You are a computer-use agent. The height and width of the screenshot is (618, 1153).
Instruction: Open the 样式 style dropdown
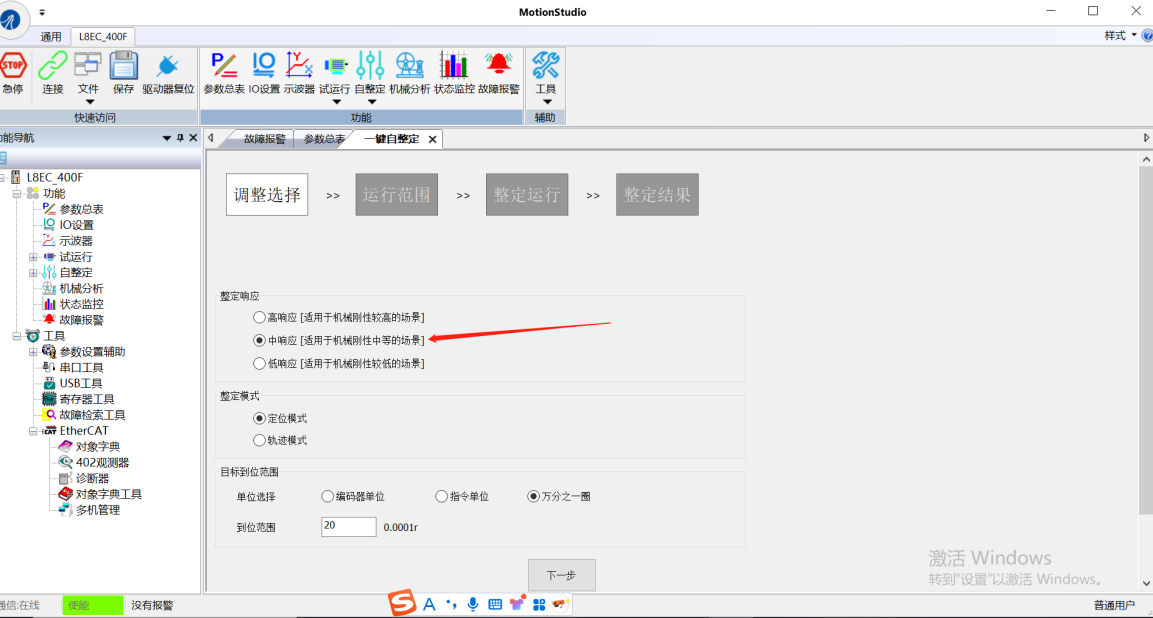point(1121,35)
